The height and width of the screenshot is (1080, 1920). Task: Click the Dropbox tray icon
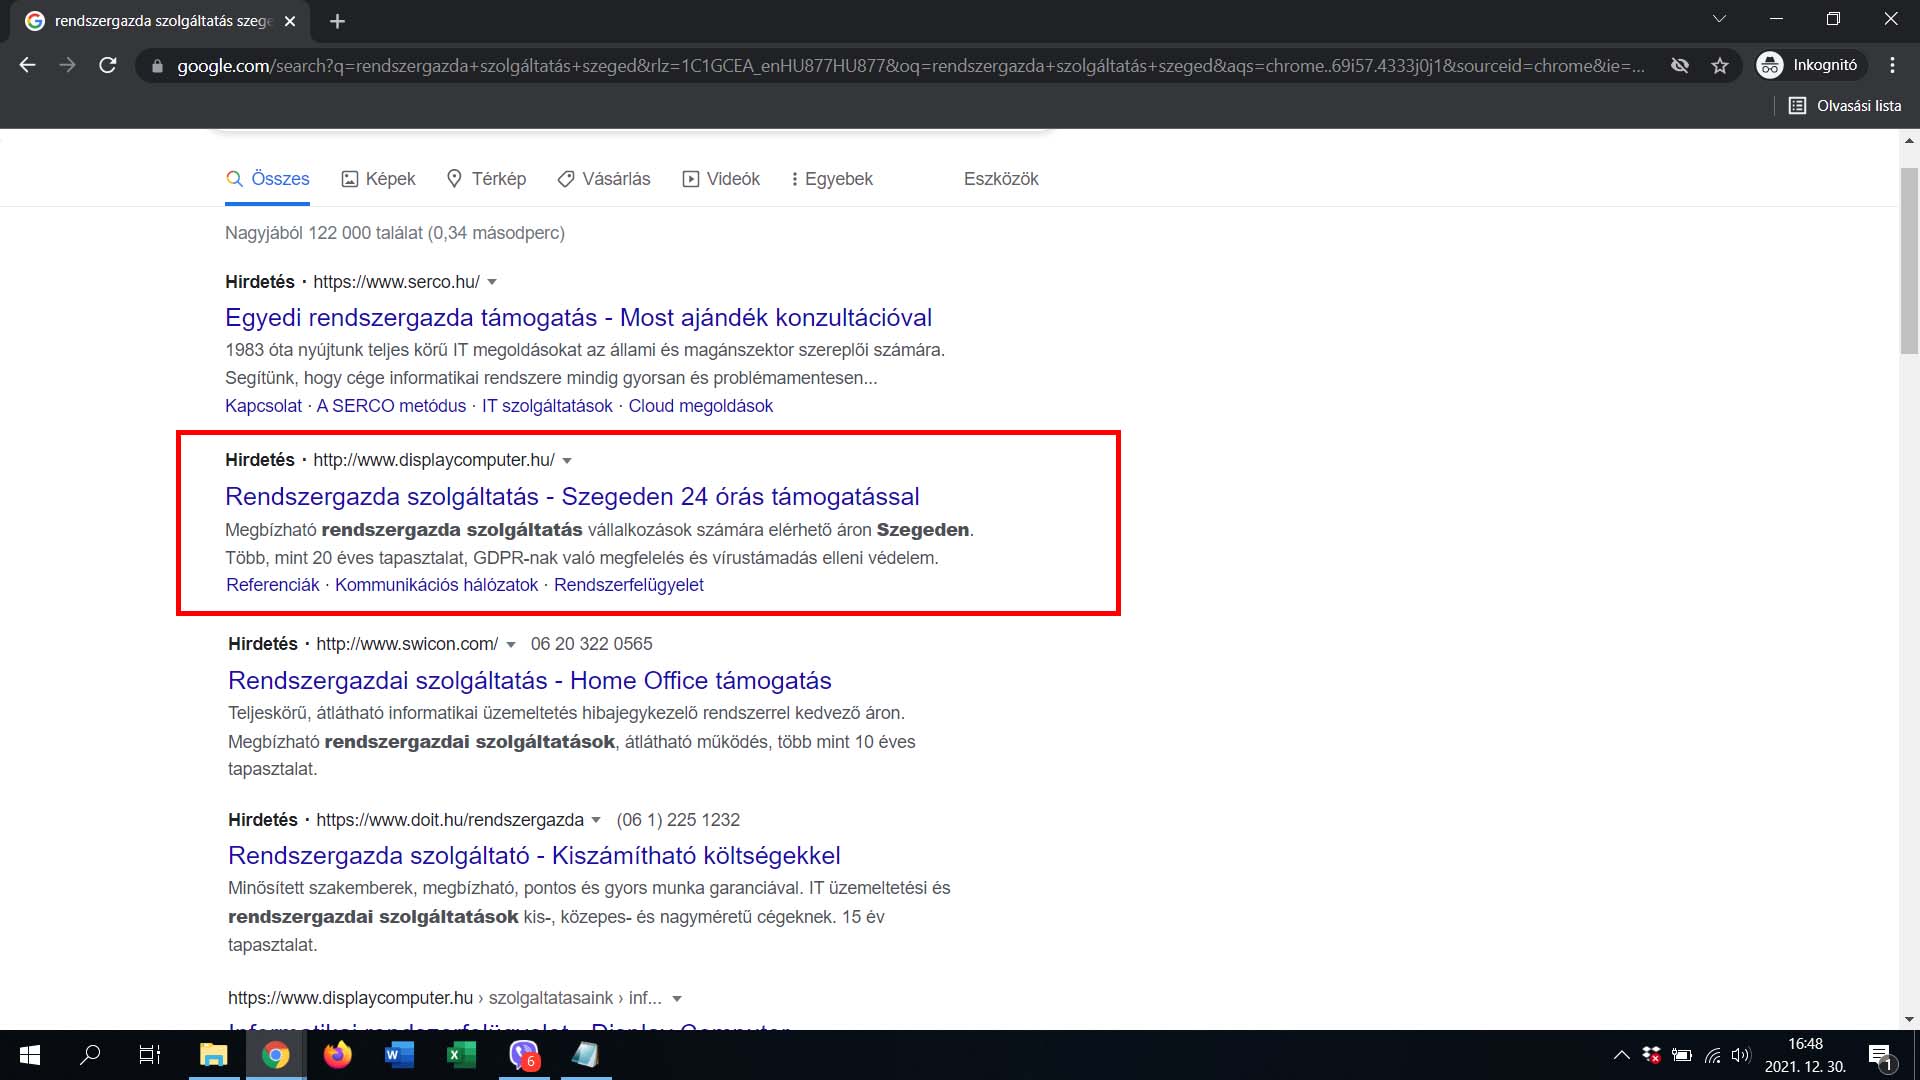1652,1055
